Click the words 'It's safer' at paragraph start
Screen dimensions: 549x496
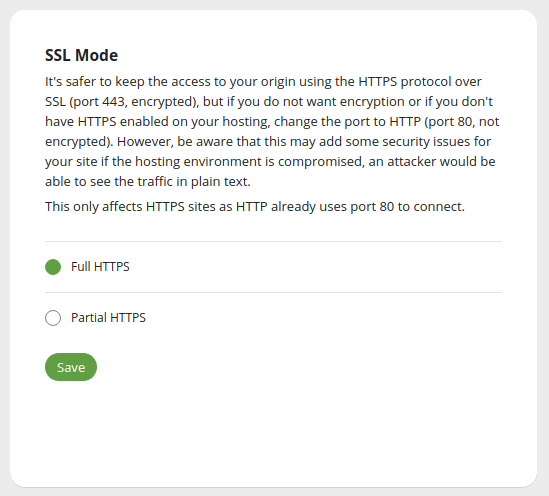(x=70, y=82)
